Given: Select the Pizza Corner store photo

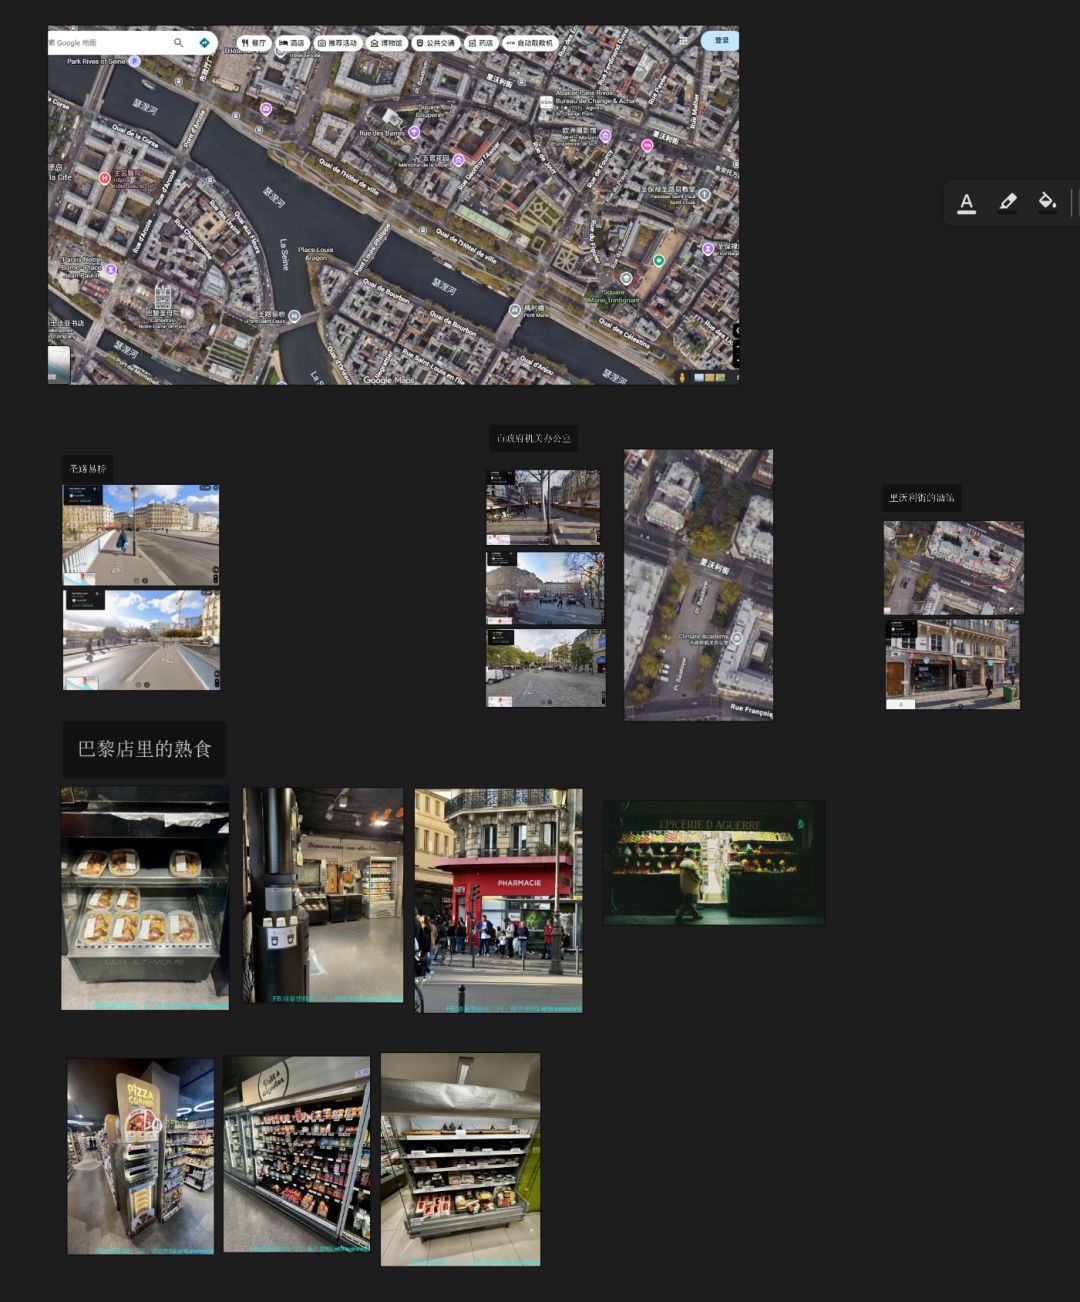Looking at the screenshot, I should [140, 1156].
